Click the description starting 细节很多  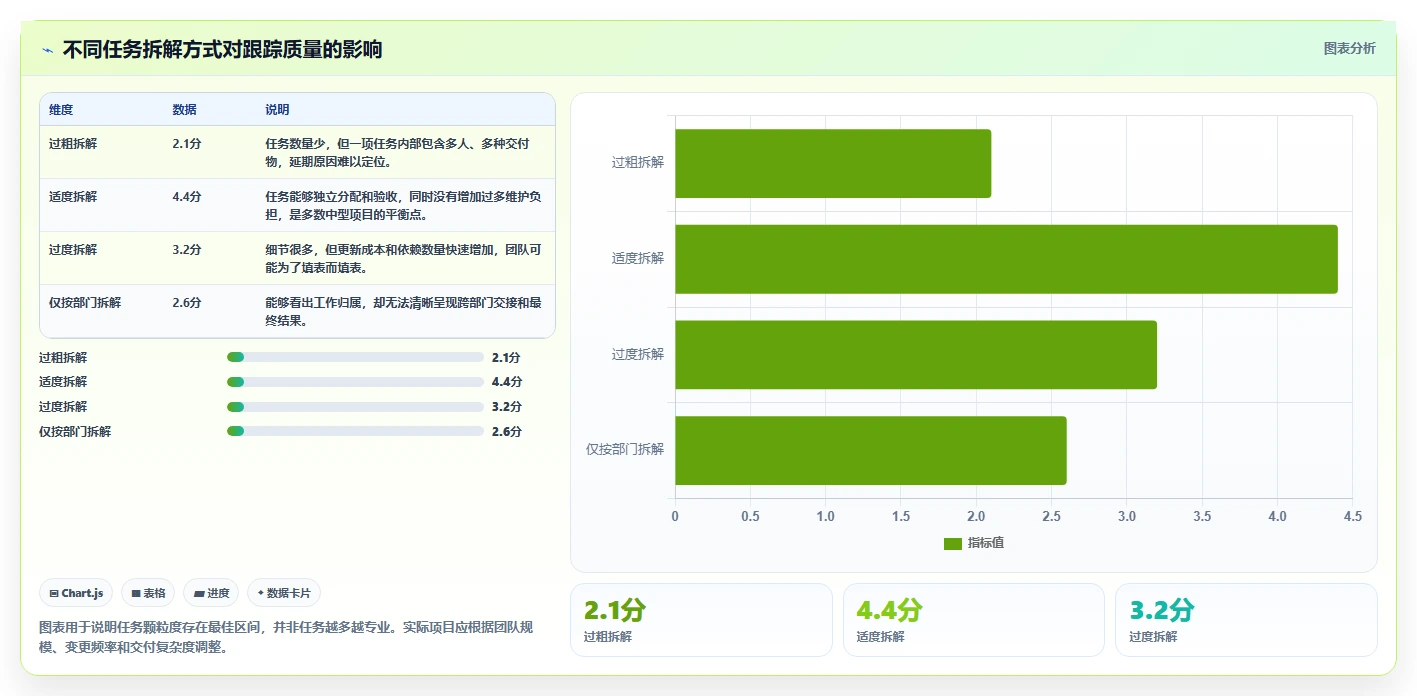(x=403, y=259)
